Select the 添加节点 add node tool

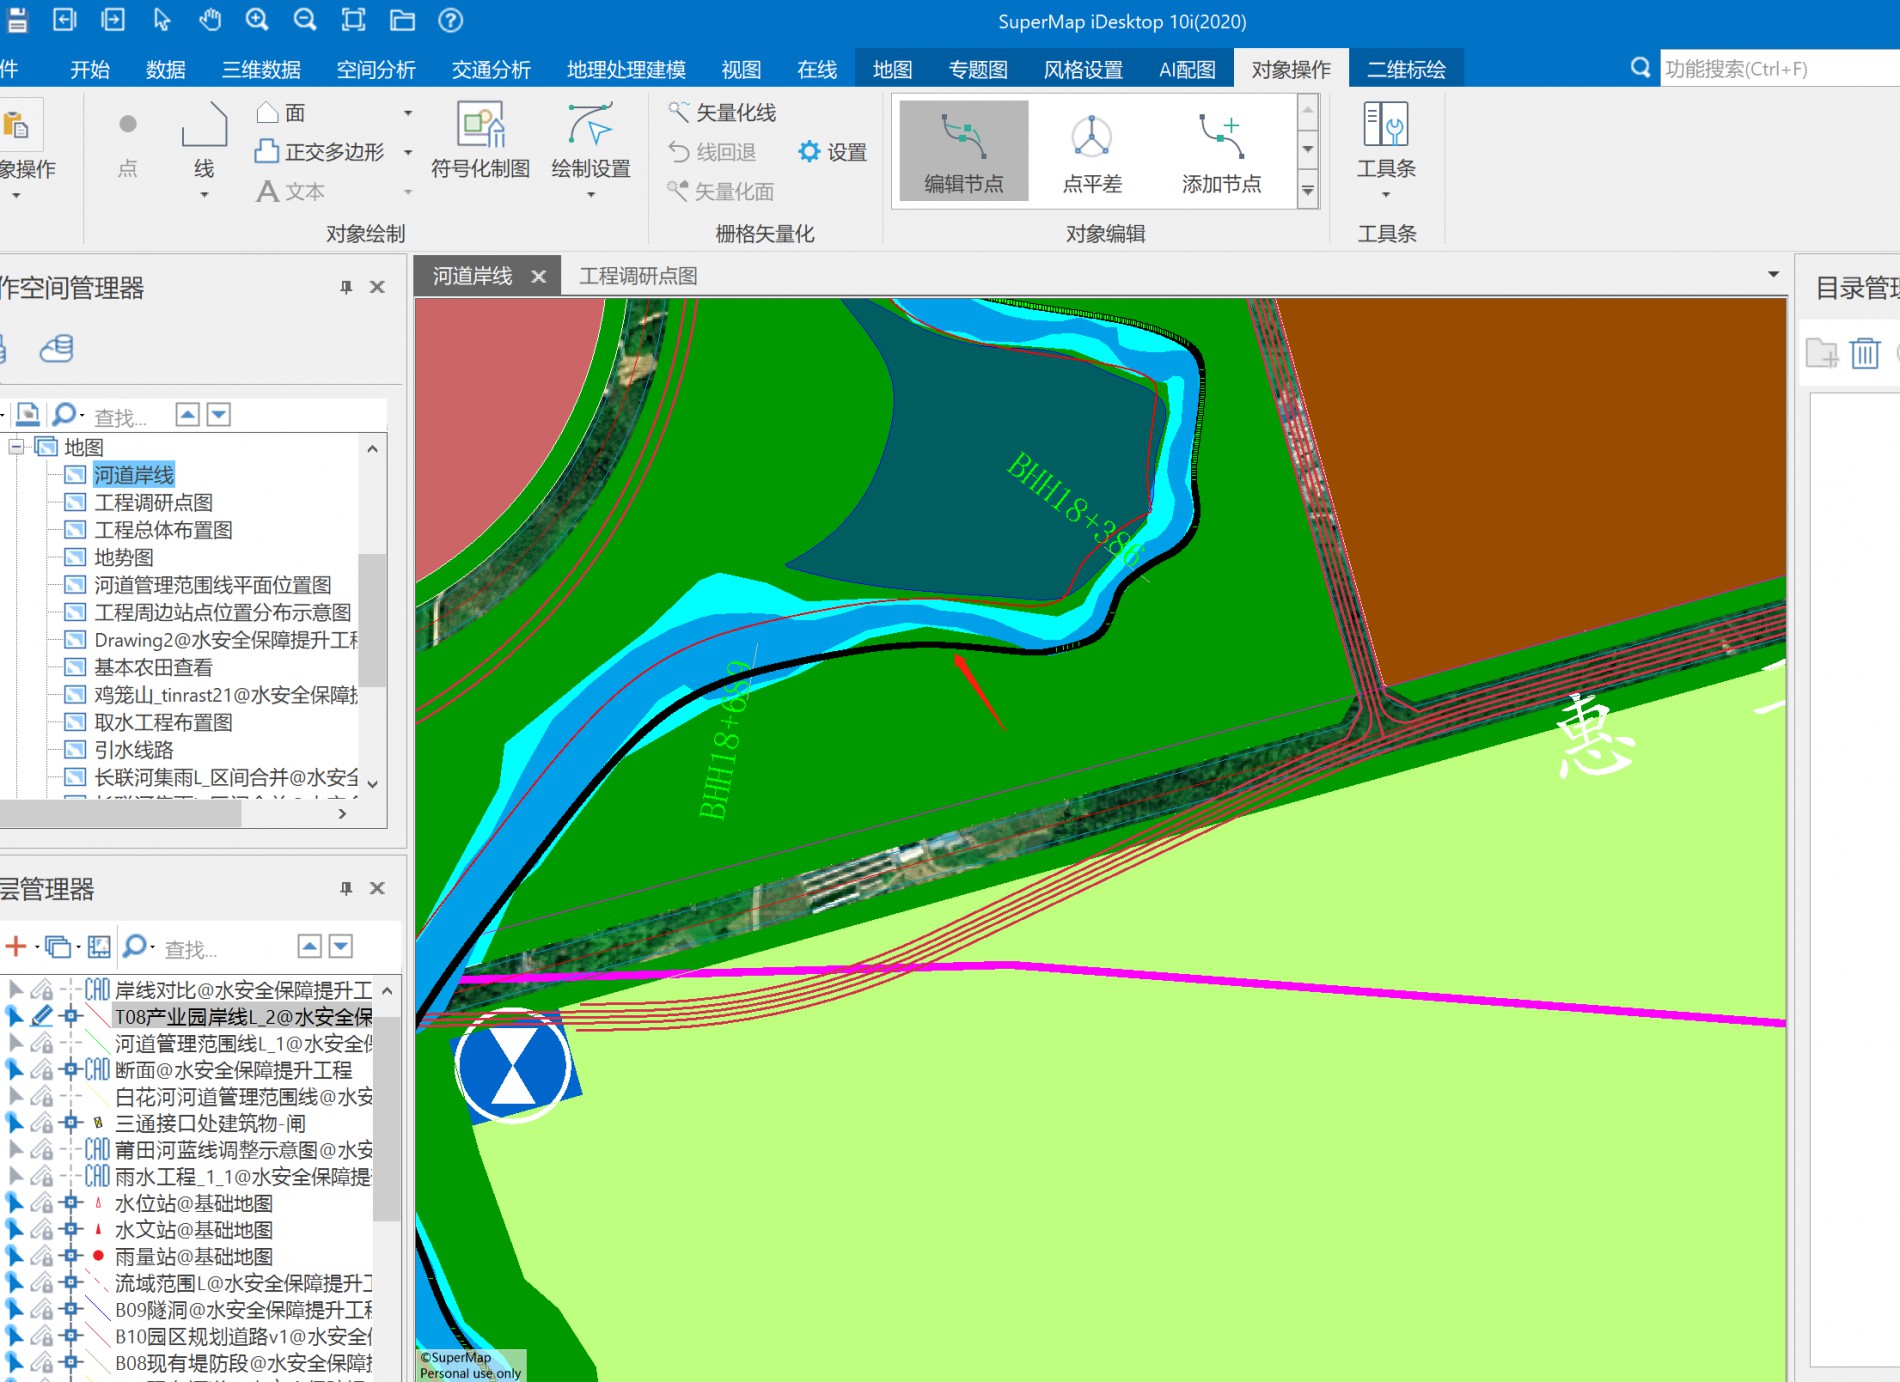pos(1221,151)
